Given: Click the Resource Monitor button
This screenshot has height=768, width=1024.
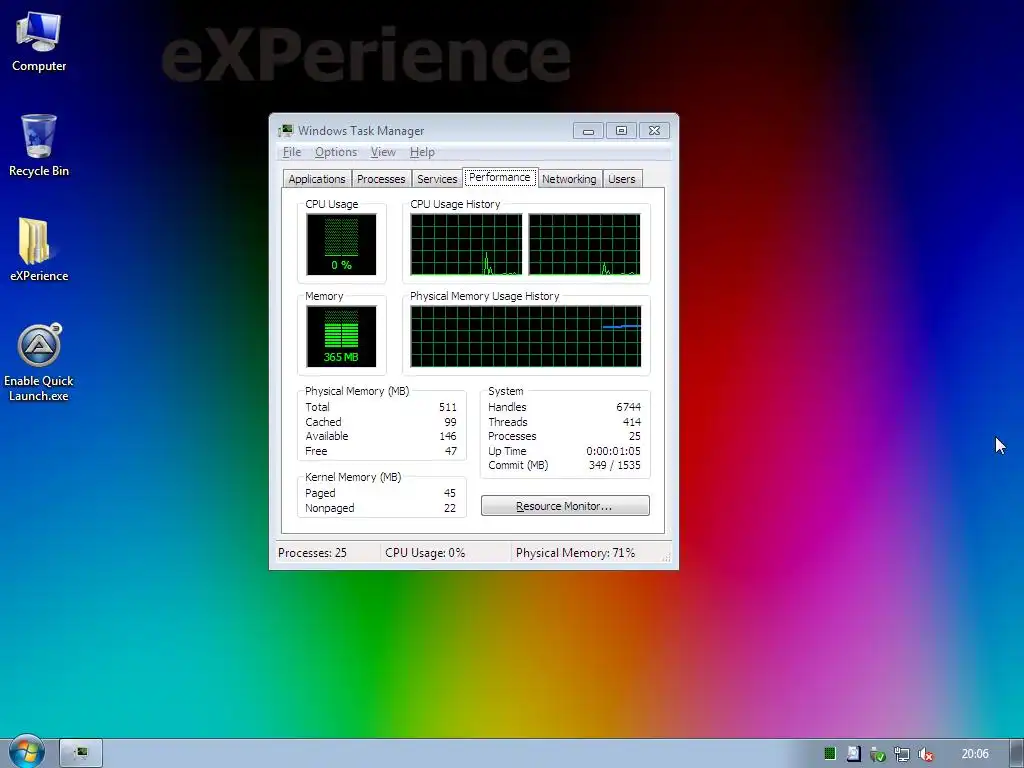Looking at the screenshot, I should [x=565, y=506].
